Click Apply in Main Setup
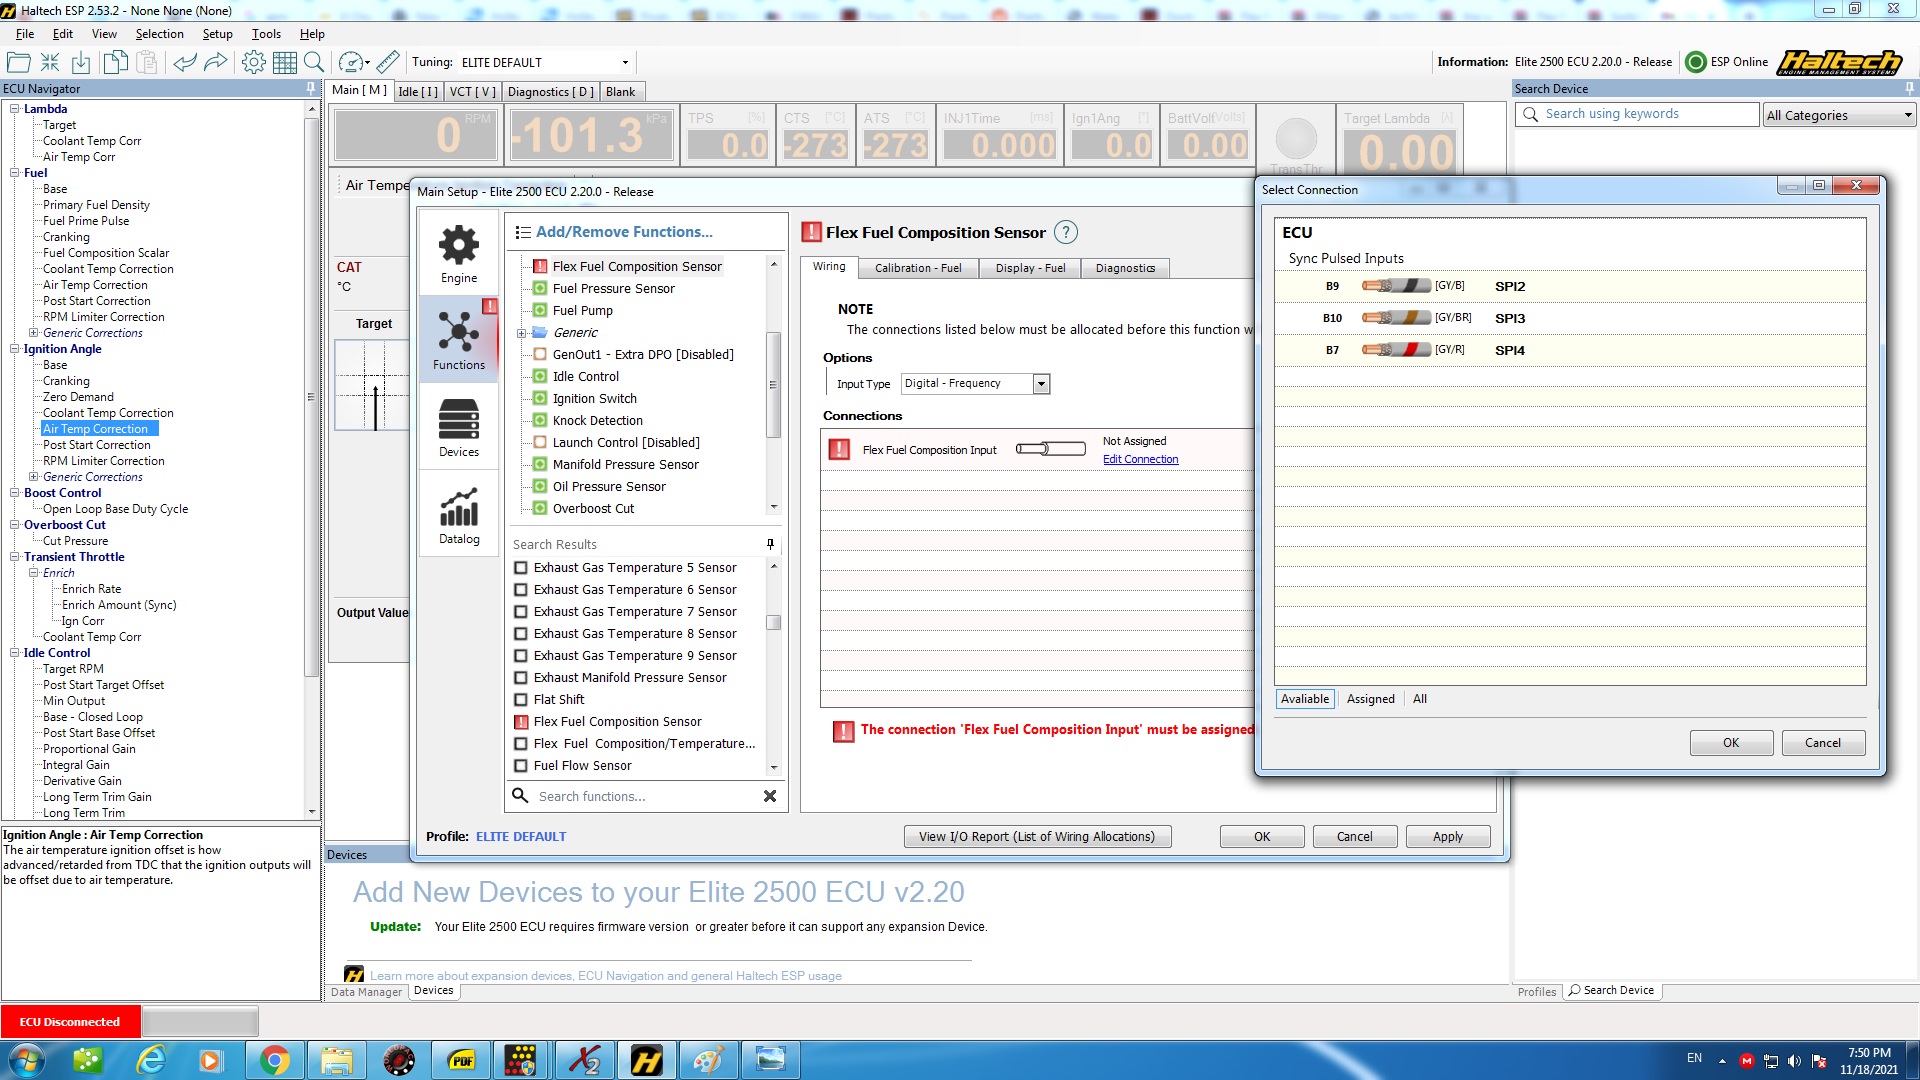Image resolution: width=1920 pixels, height=1080 pixels. [1447, 837]
